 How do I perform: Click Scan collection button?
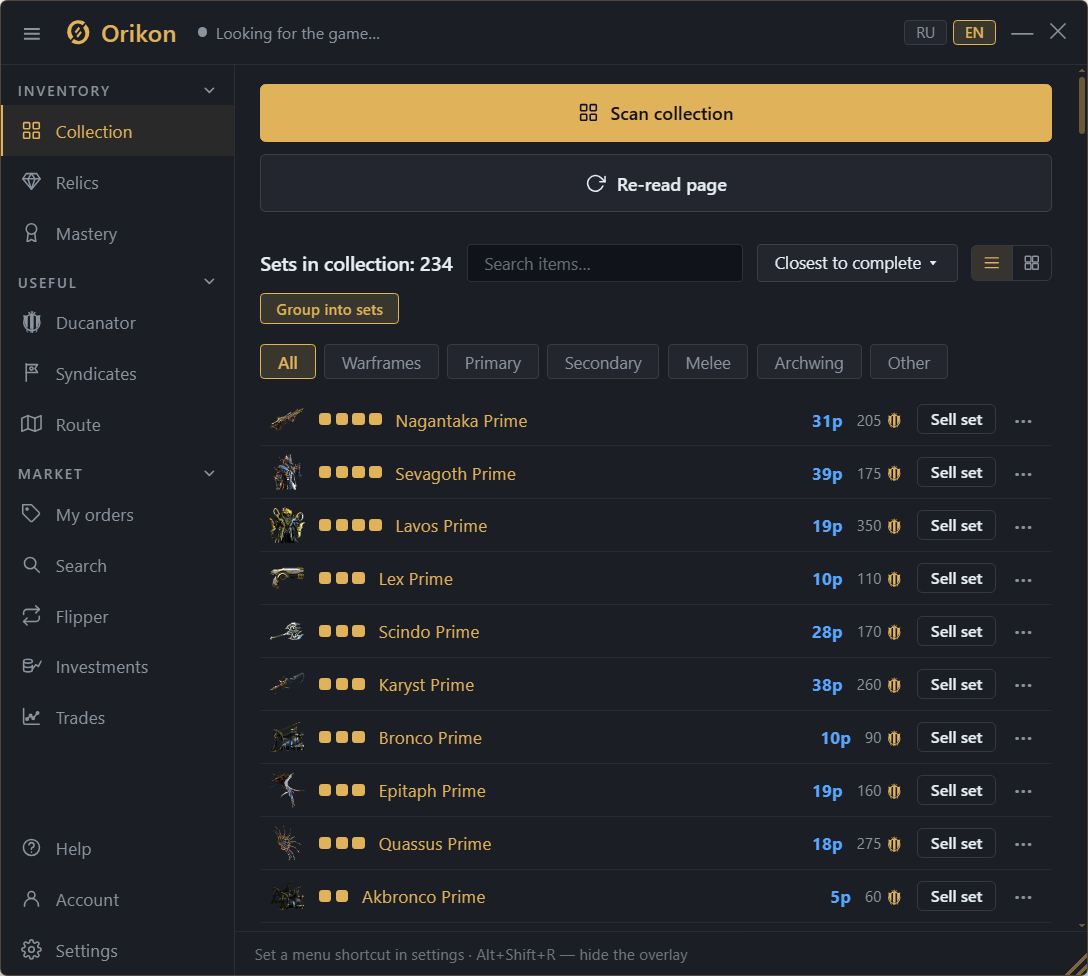(x=656, y=113)
